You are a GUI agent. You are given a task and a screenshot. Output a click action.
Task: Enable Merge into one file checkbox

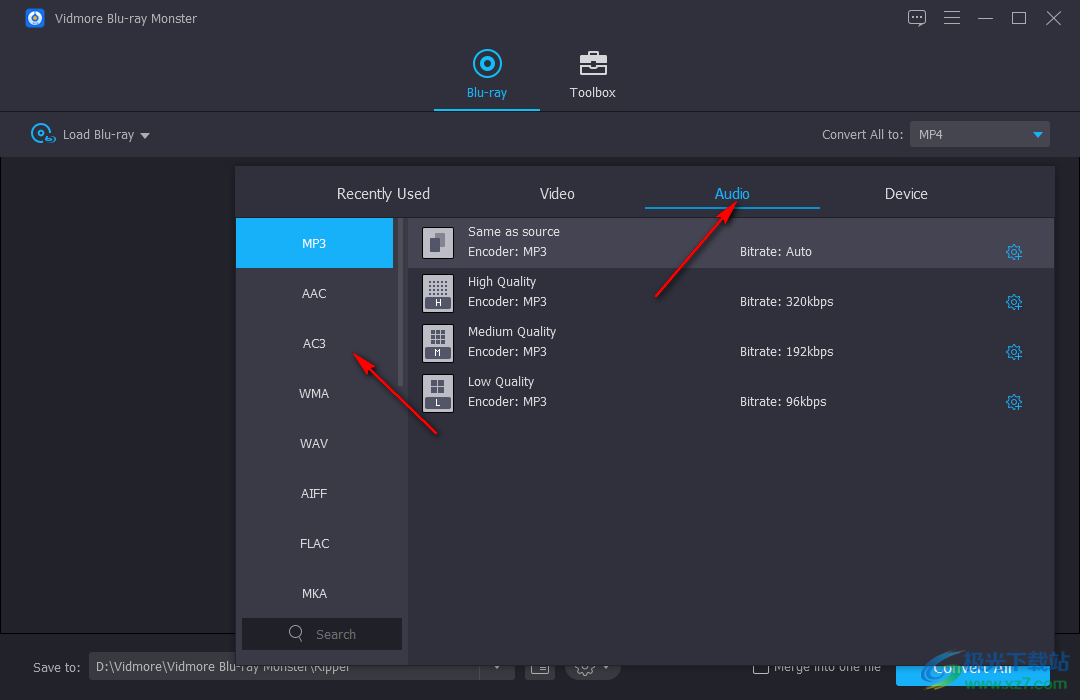click(761, 667)
